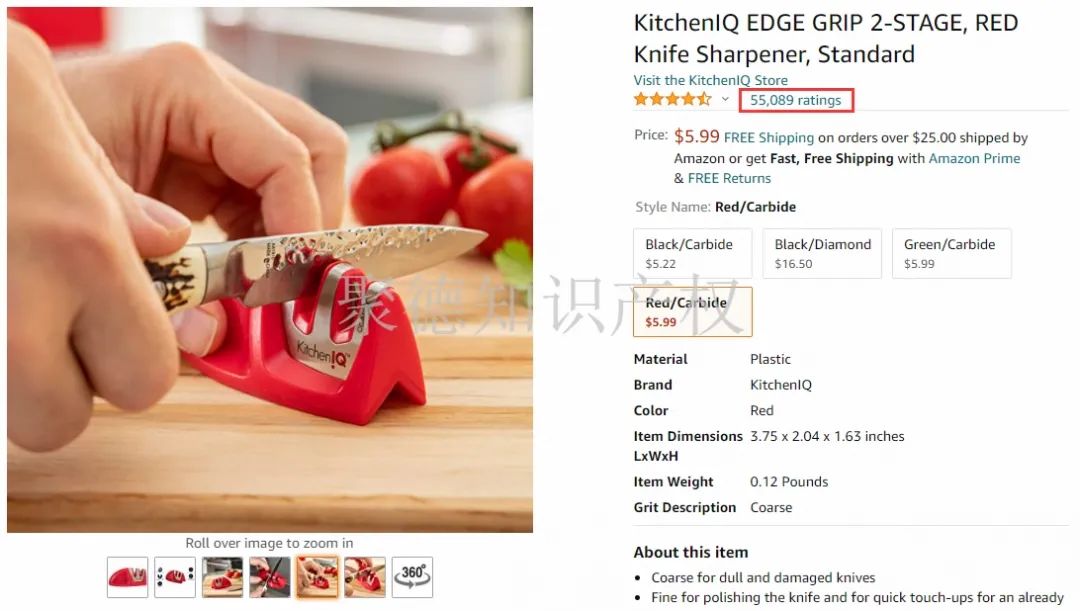Viewport: 1080px width, 611px height.
Task: Expand the rating breakdown chevron
Action: point(725,100)
